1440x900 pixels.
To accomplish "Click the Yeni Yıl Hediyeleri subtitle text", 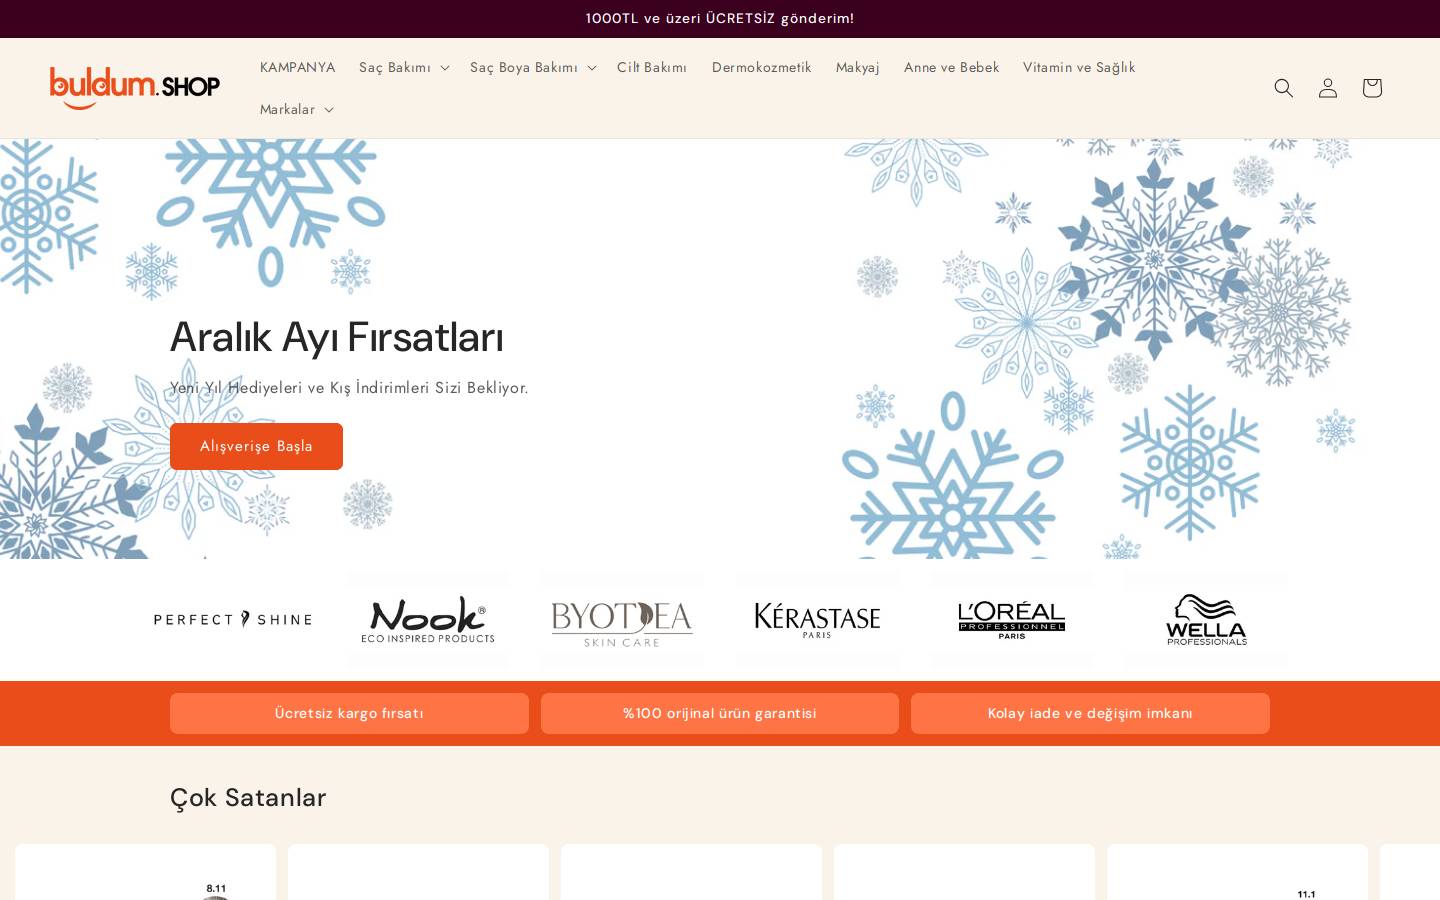I will point(349,387).
